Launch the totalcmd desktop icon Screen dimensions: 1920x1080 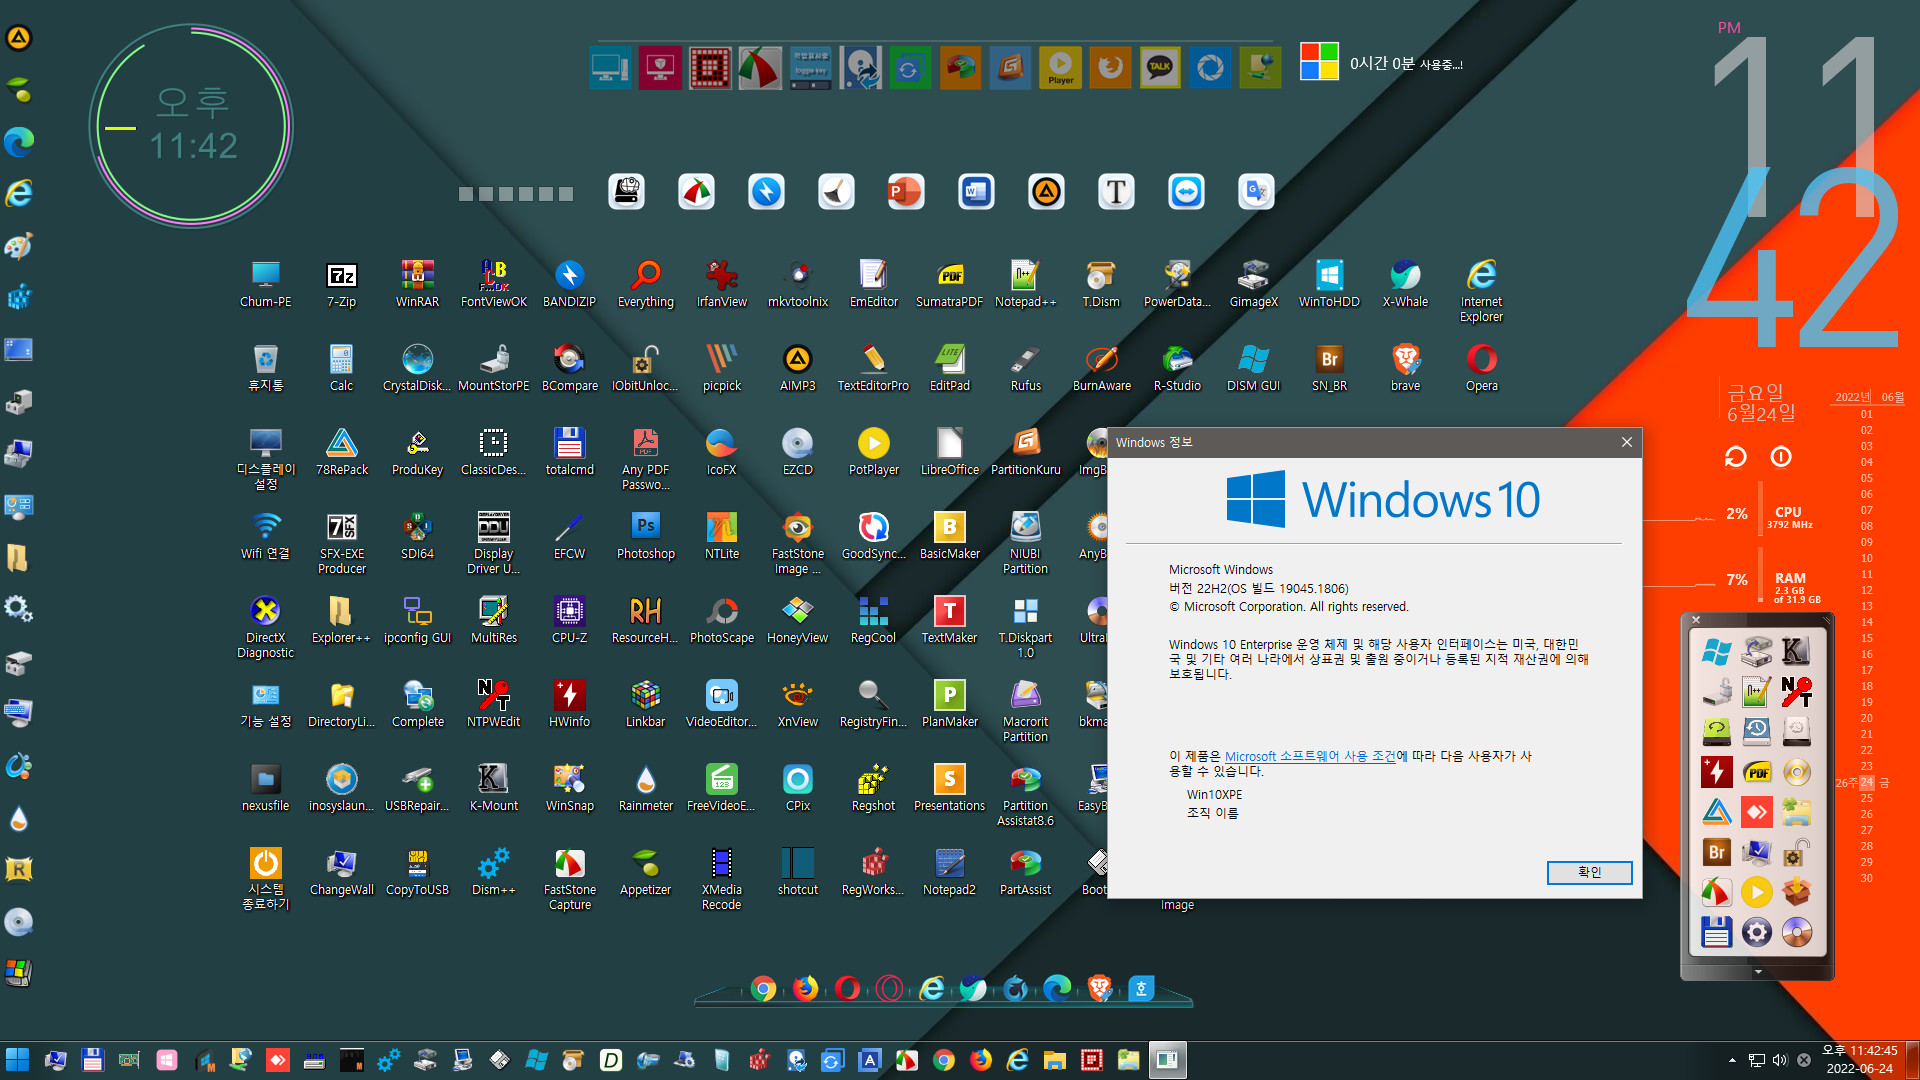point(569,452)
